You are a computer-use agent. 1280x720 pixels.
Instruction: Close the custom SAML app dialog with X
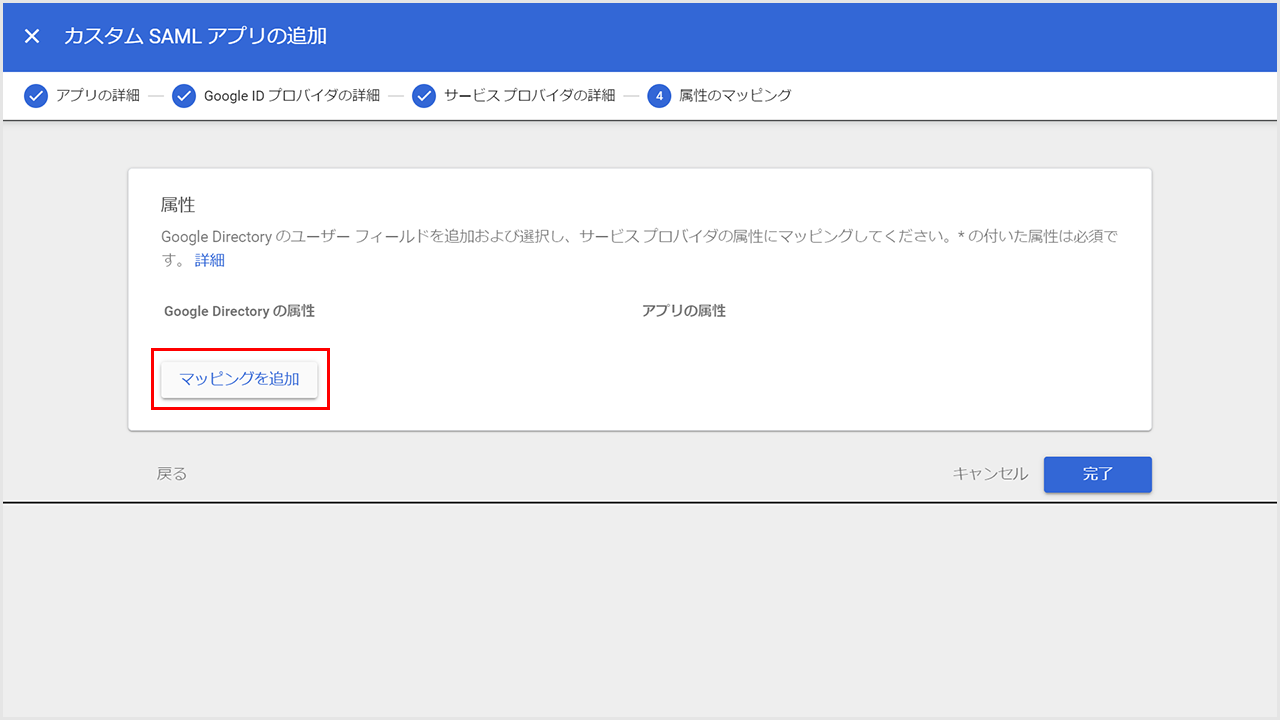[x=32, y=36]
